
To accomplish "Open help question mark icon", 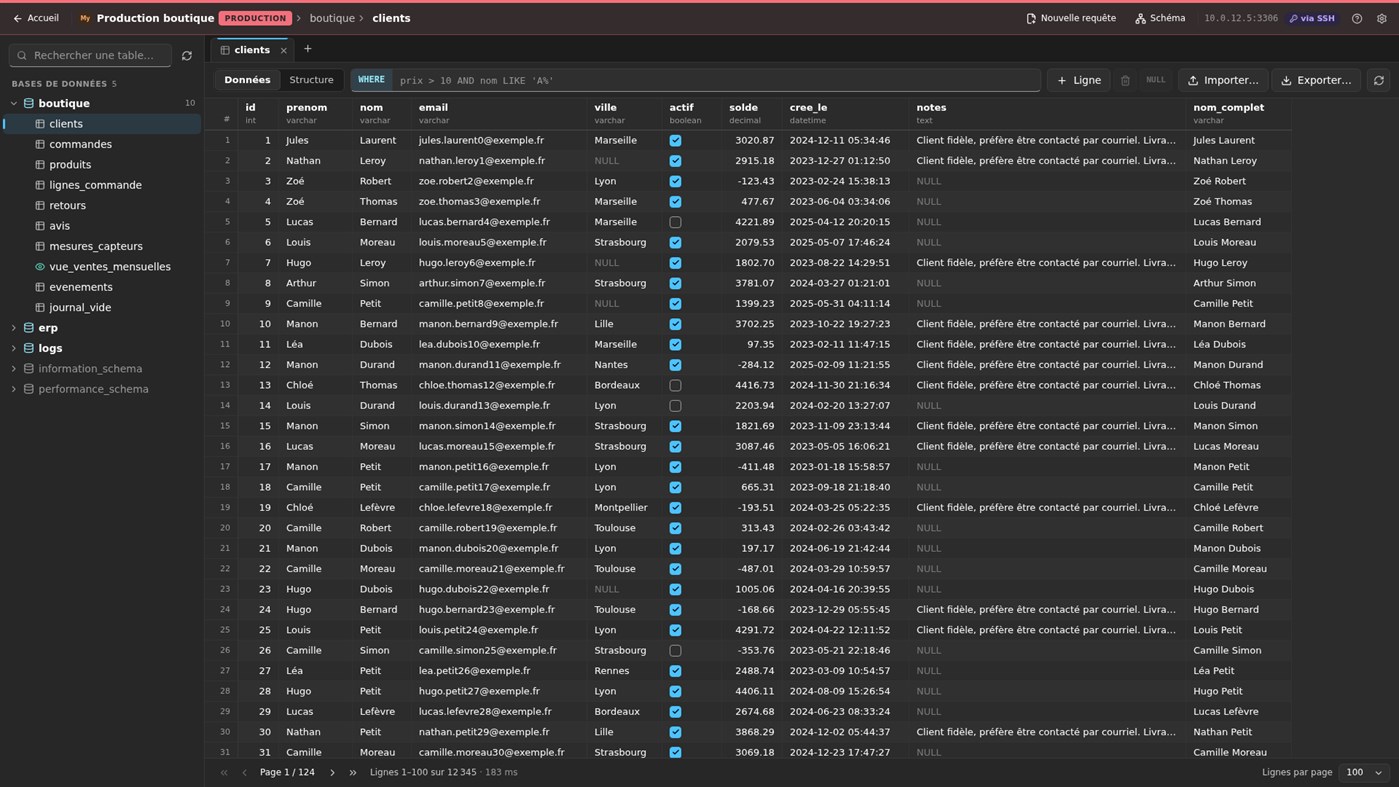I will point(1357,18).
